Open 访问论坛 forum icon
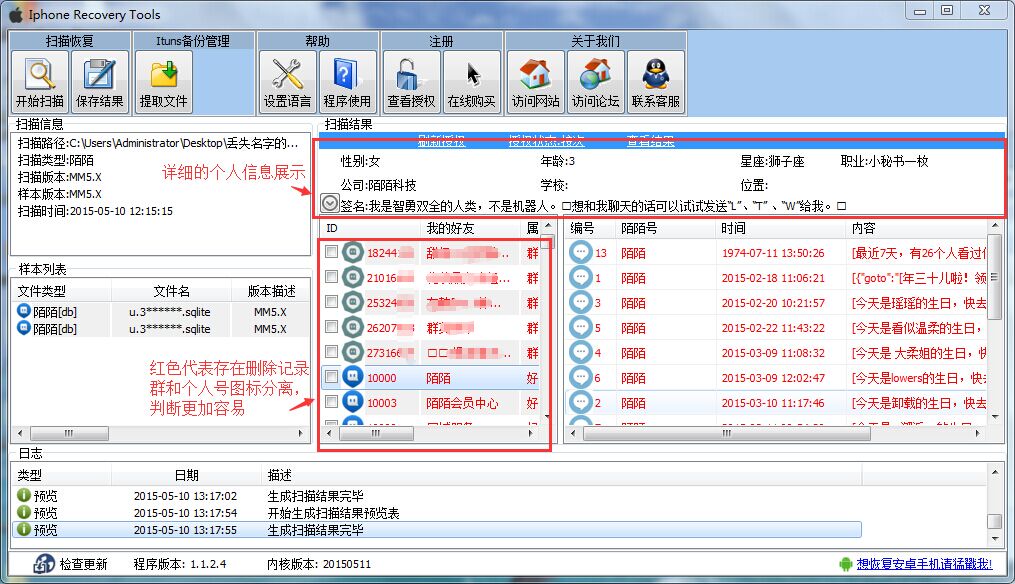 coord(596,82)
